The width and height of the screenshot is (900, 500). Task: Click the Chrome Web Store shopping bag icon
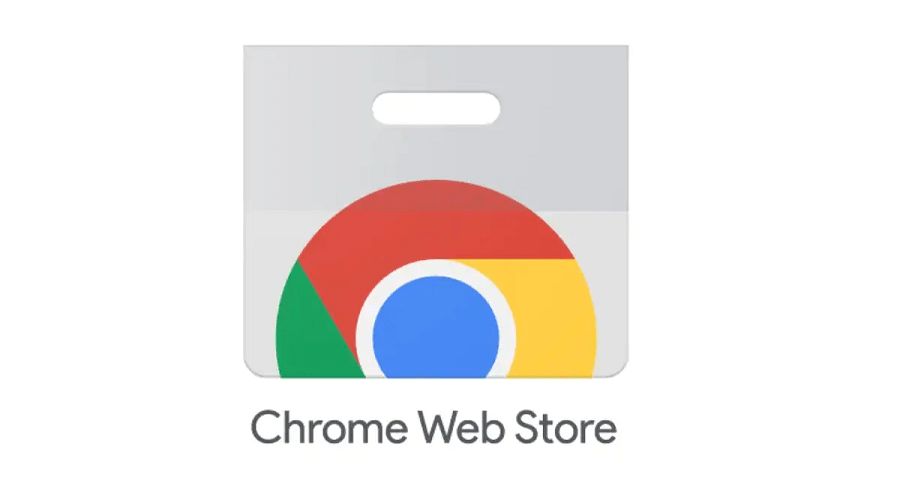pos(436,211)
